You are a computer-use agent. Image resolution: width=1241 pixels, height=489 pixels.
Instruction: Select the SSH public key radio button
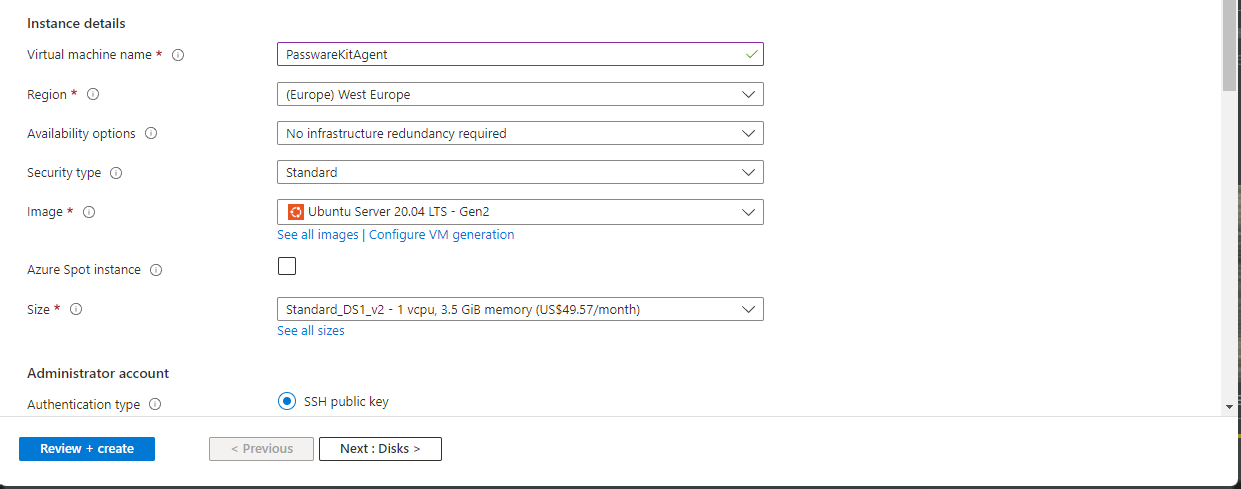pos(287,402)
